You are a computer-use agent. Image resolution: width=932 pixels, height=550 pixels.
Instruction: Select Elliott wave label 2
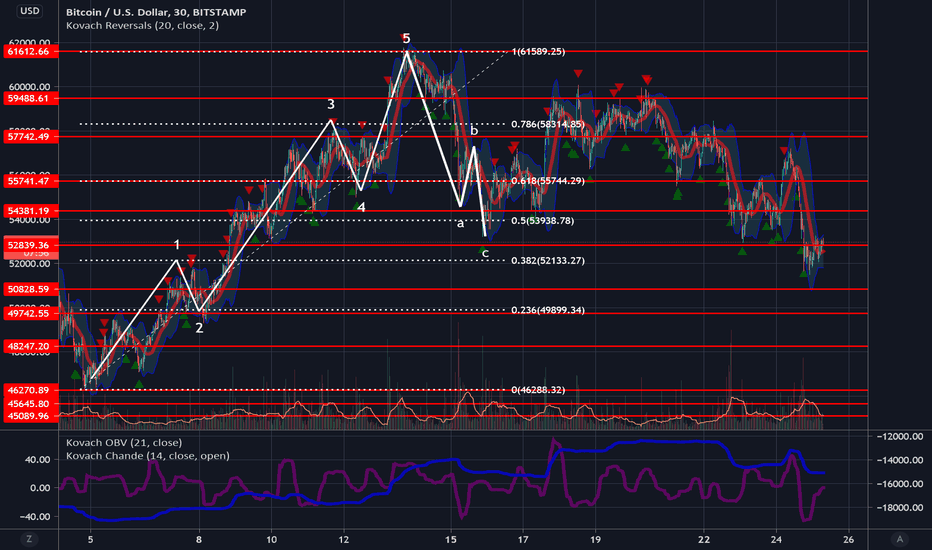(199, 328)
